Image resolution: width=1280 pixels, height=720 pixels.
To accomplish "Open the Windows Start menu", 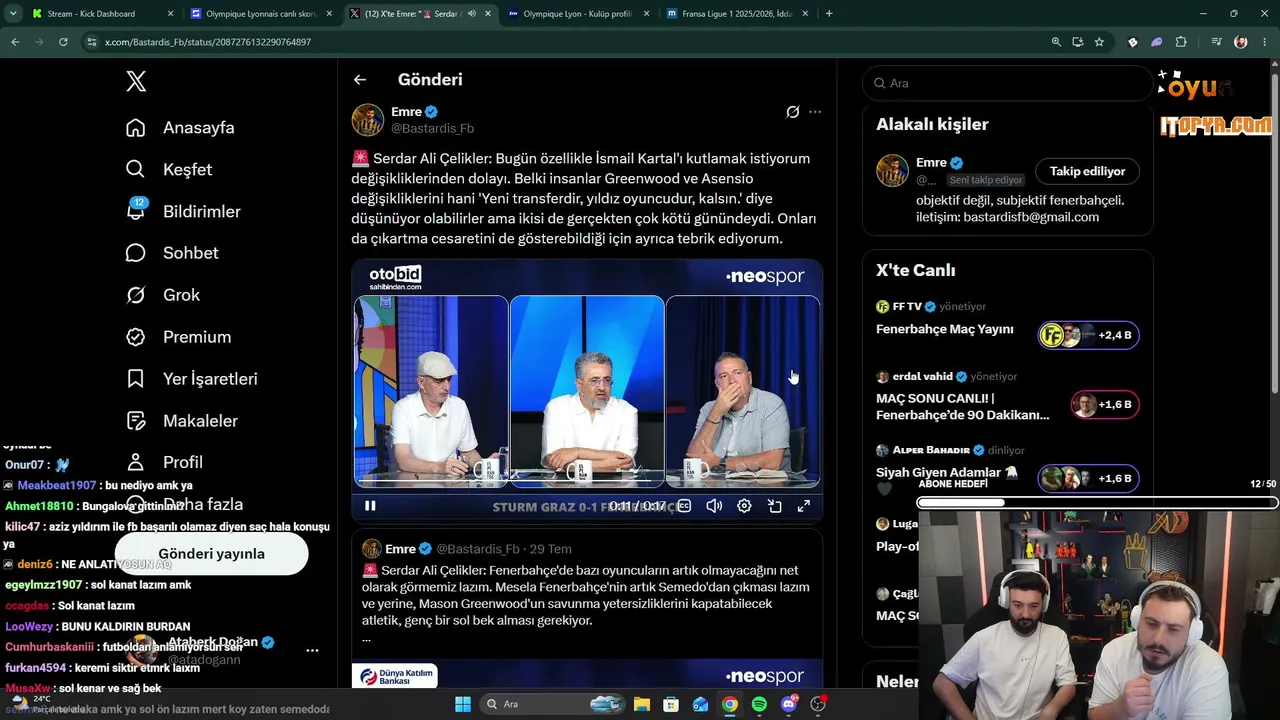I will coord(463,704).
